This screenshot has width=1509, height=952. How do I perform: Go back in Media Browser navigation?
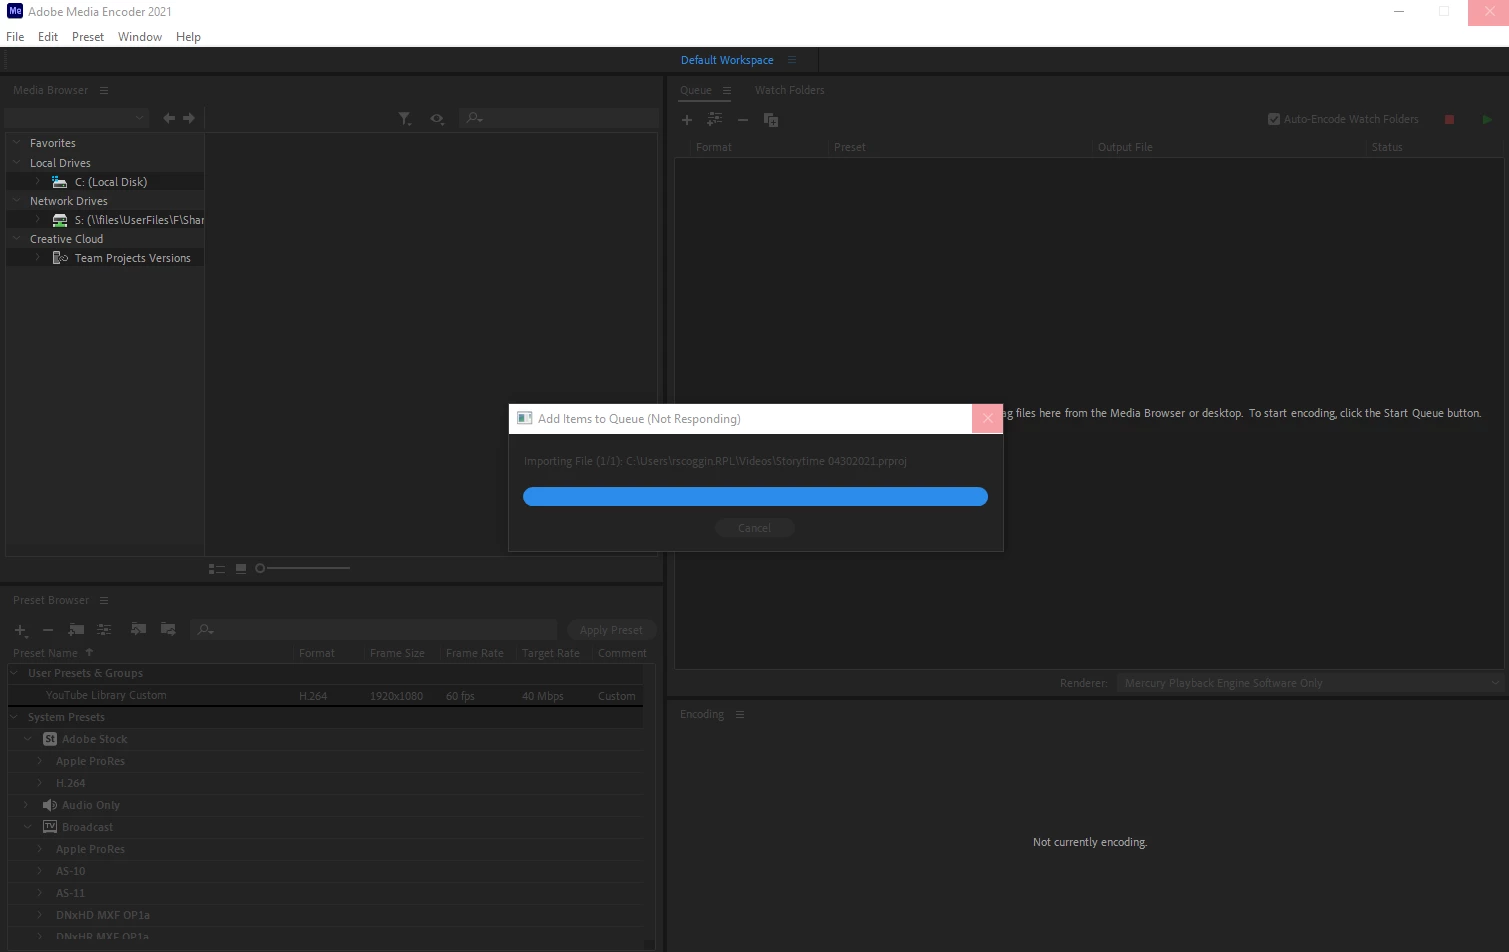[169, 118]
